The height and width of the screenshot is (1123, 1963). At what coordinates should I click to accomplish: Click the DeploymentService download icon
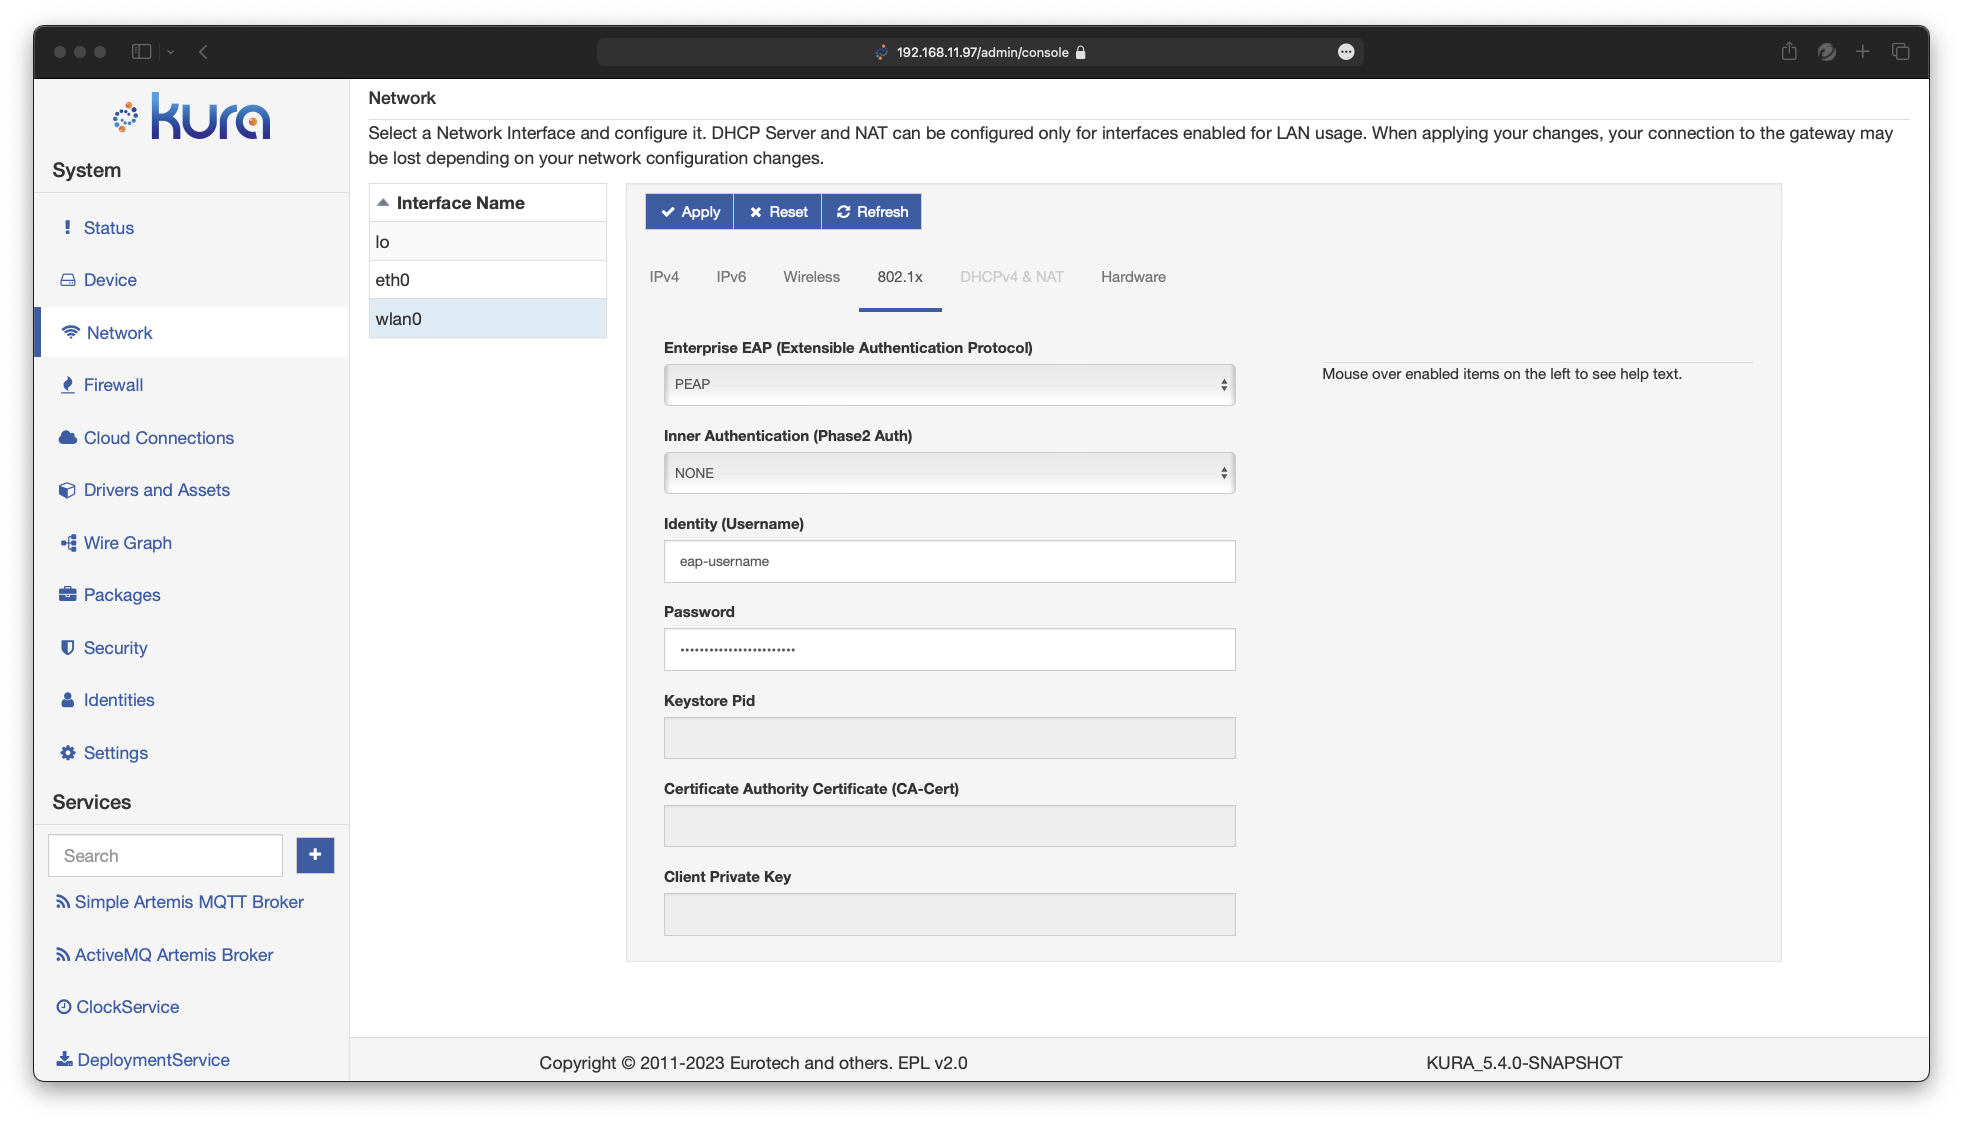coord(64,1059)
